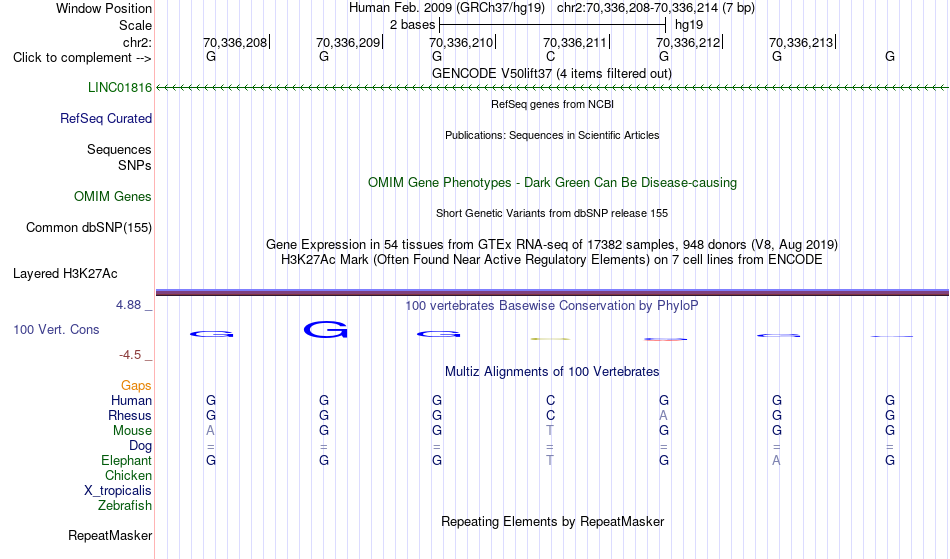
Task: Click the Zebrafish species label
Action: 125,505
